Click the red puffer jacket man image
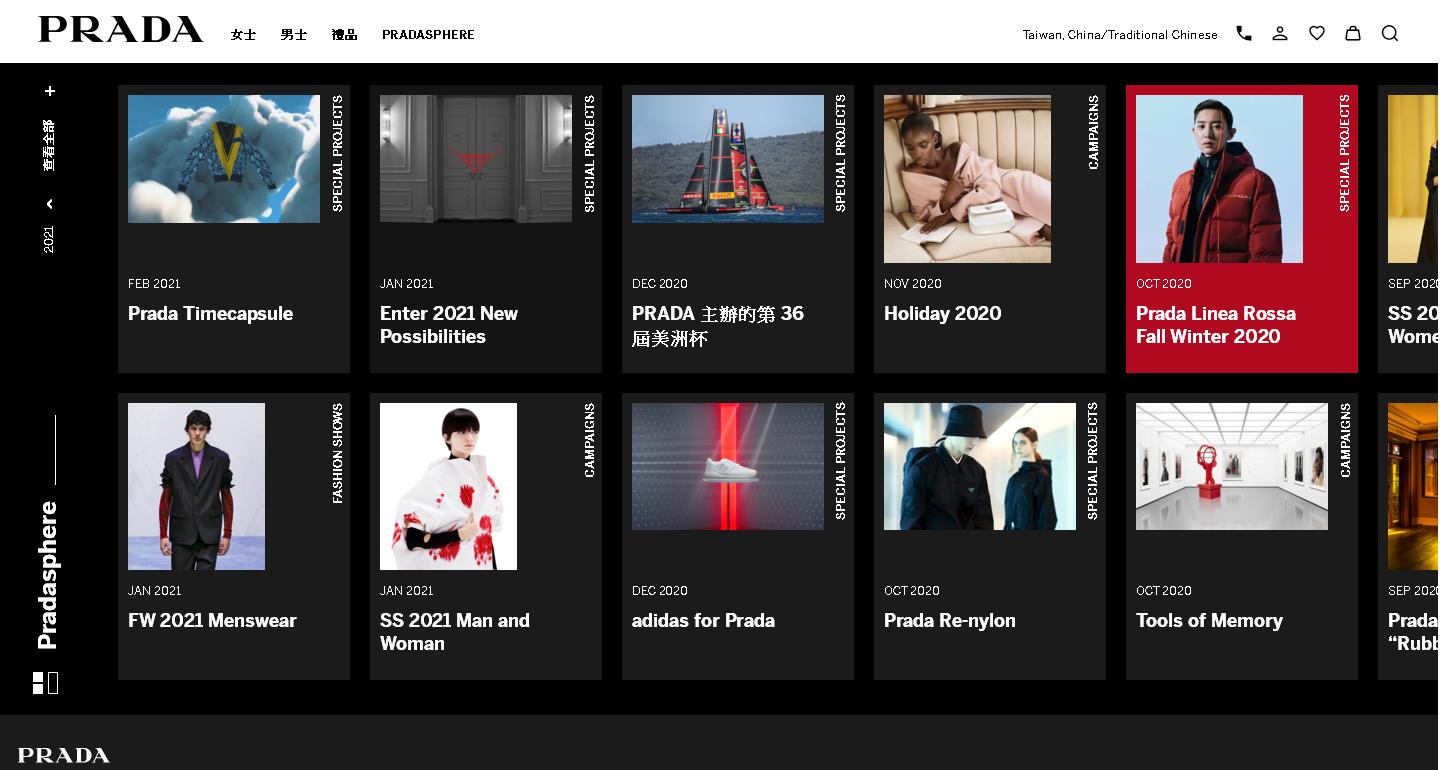 1219,179
